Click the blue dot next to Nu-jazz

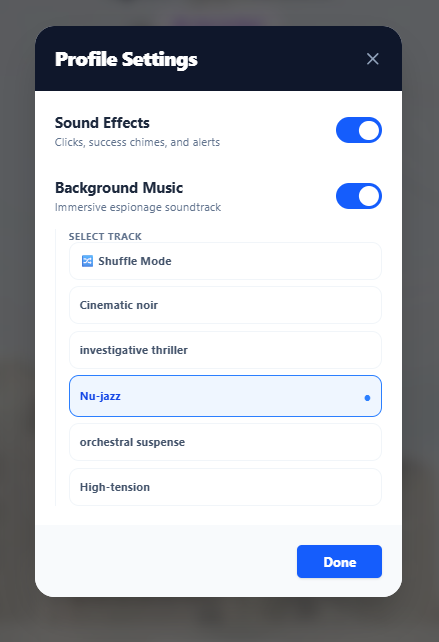[367, 398]
